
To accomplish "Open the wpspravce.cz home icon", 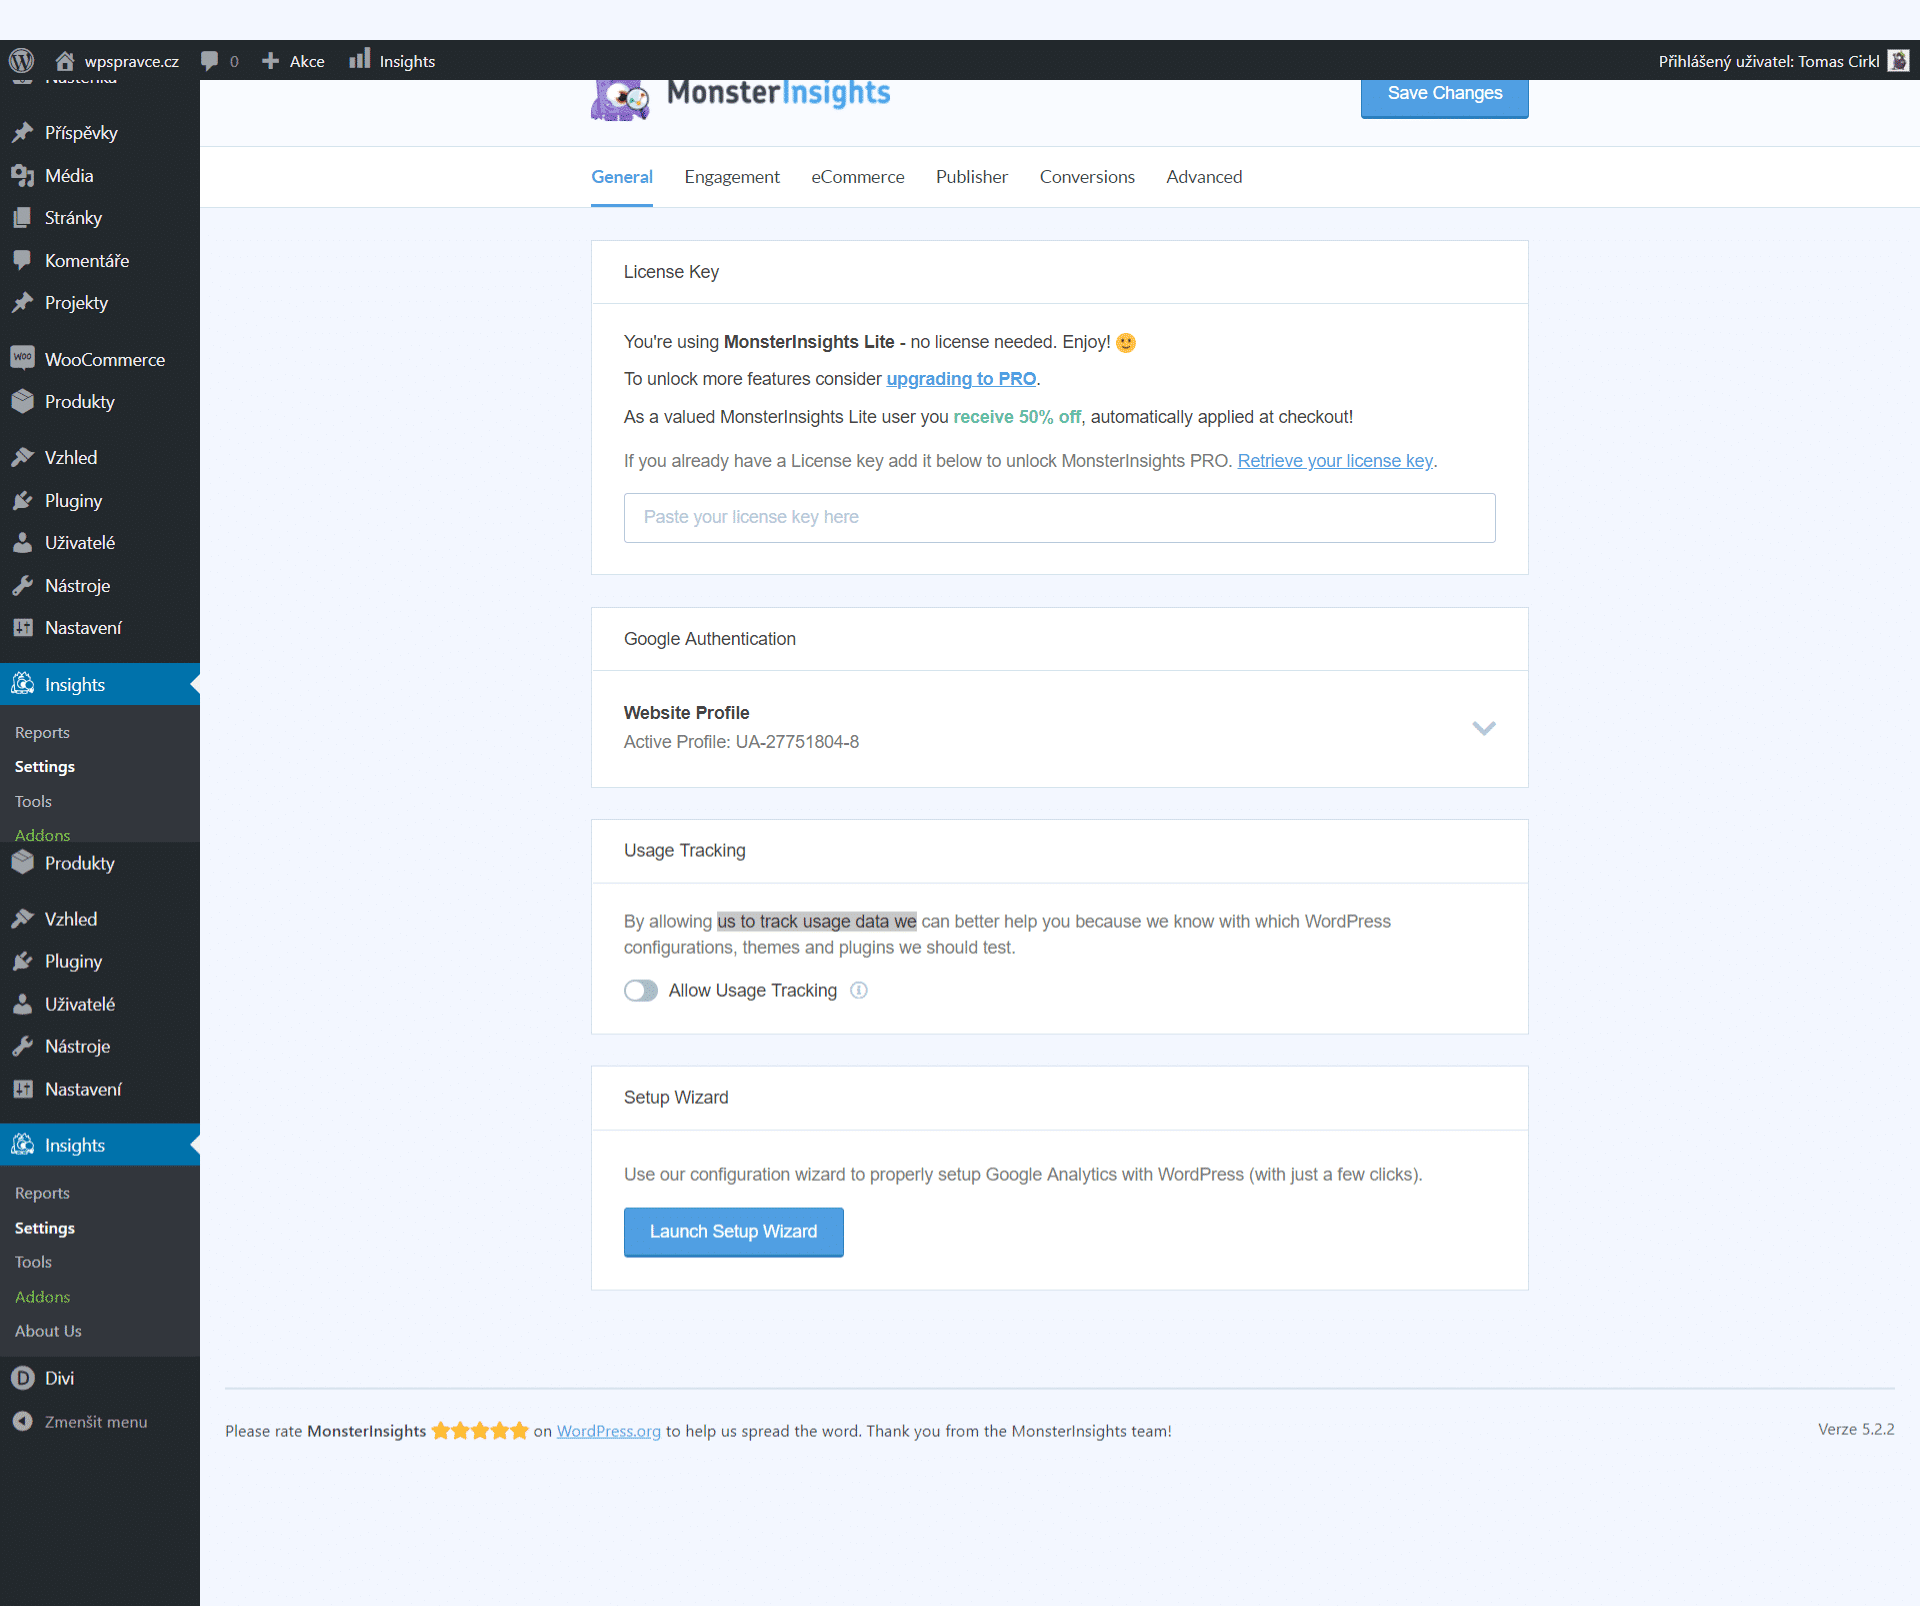I will click(65, 60).
